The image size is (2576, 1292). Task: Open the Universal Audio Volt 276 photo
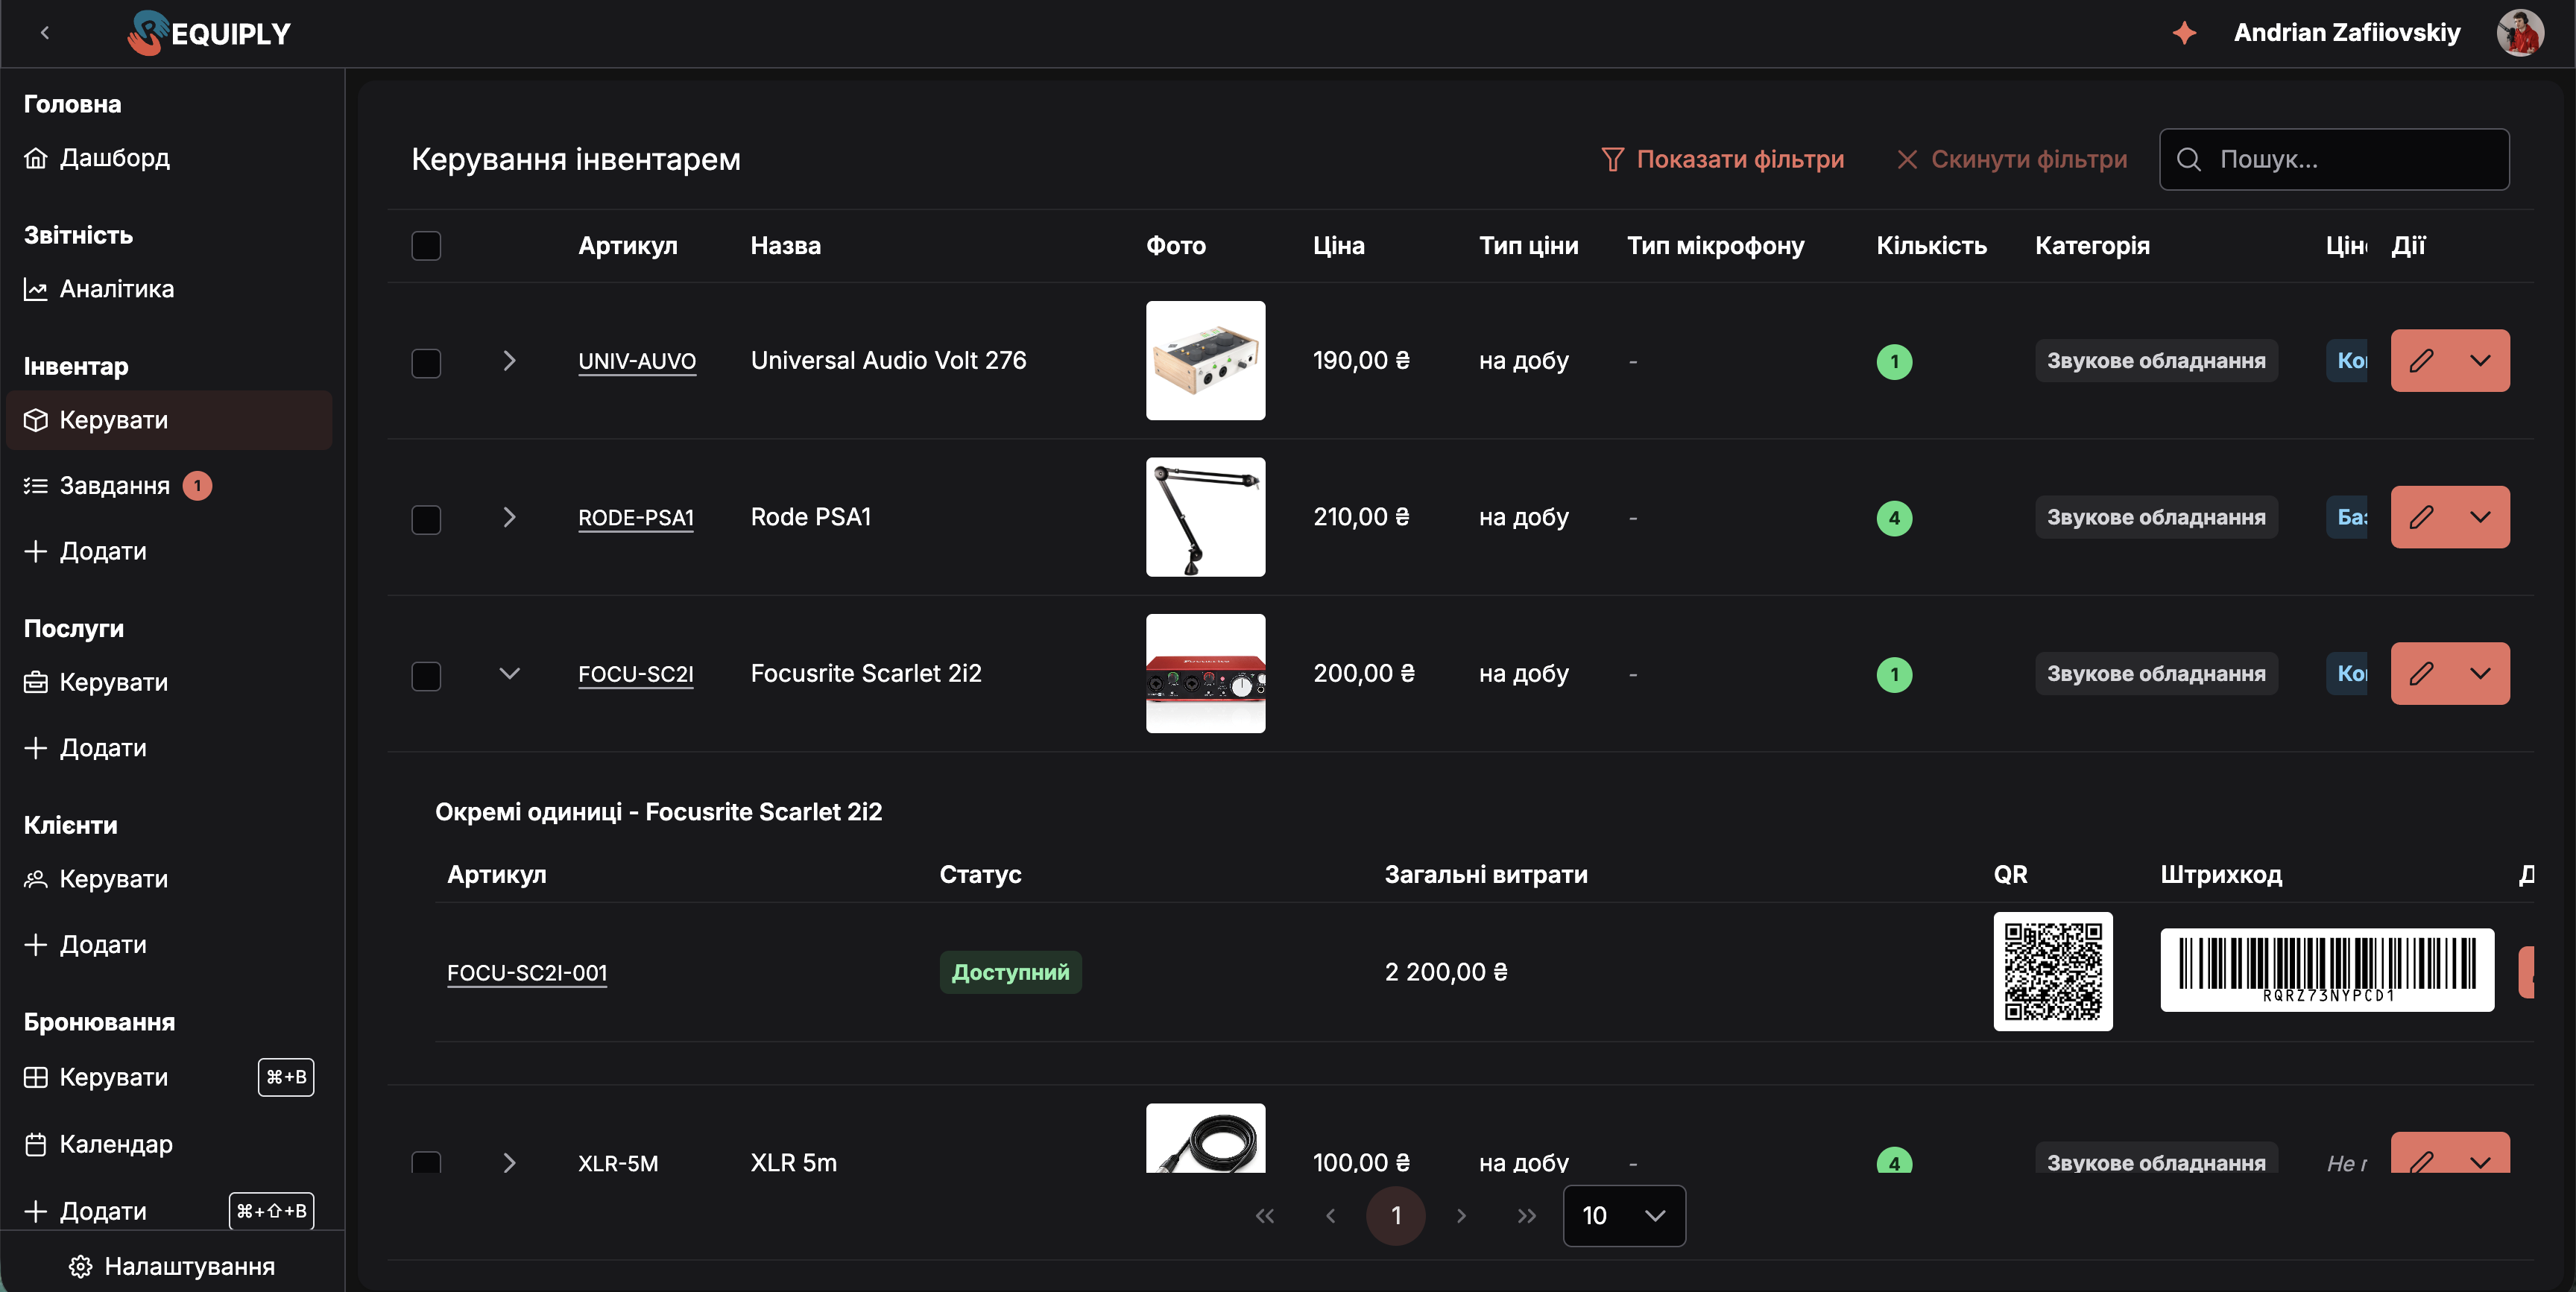click(x=1205, y=360)
